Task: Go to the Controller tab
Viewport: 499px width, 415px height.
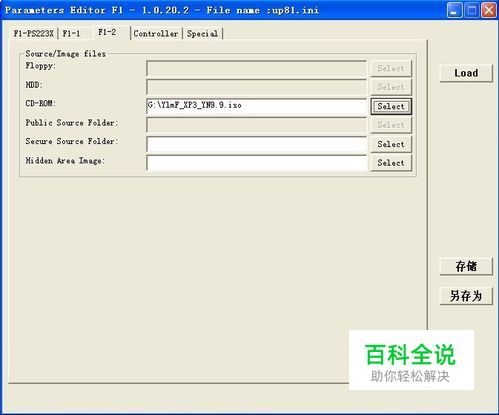Action: (156, 34)
